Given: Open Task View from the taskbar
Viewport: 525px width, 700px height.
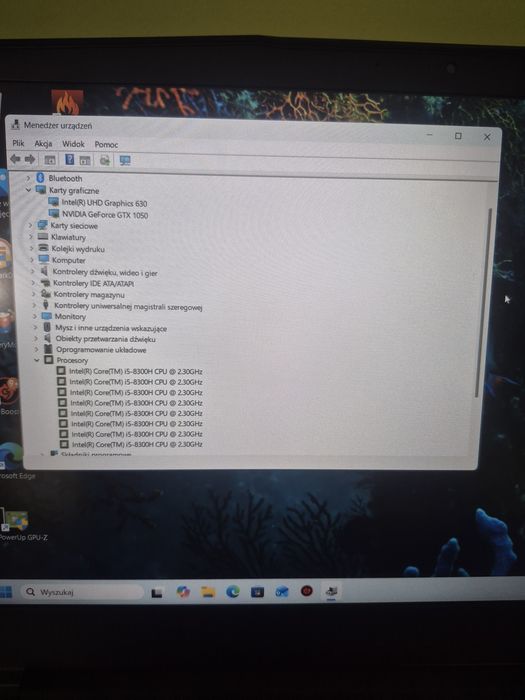Looking at the screenshot, I should click(x=157, y=592).
